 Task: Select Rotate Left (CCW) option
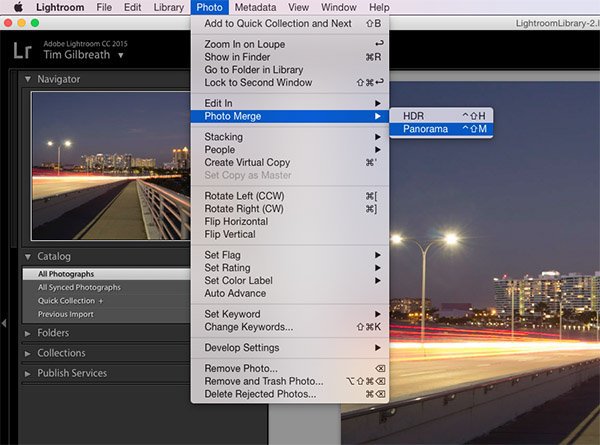click(x=244, y=196)
